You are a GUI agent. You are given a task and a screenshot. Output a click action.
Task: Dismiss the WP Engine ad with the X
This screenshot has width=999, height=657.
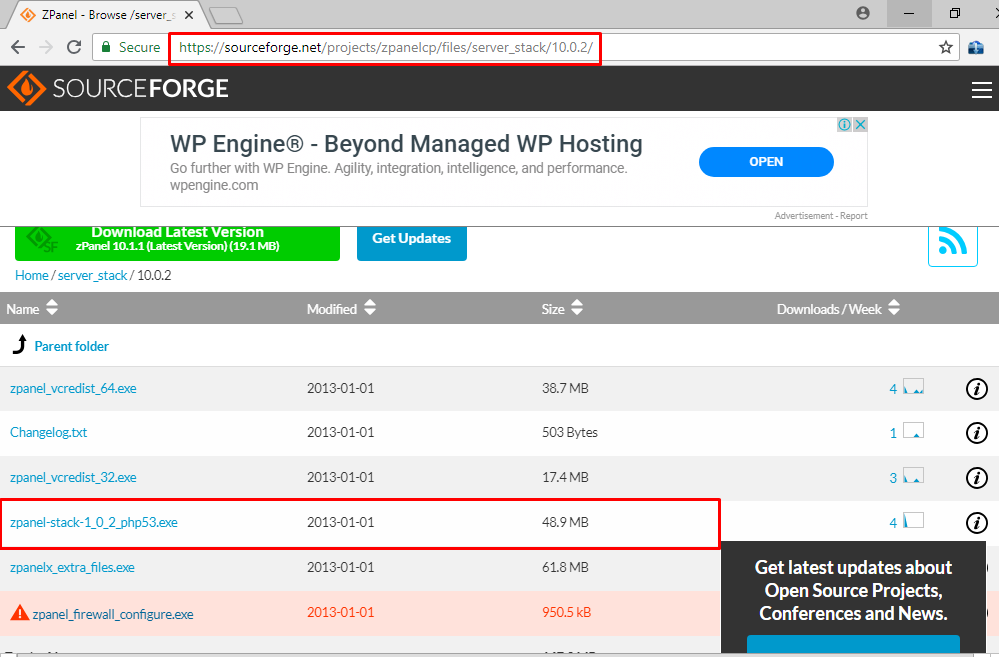click(861, 124)
